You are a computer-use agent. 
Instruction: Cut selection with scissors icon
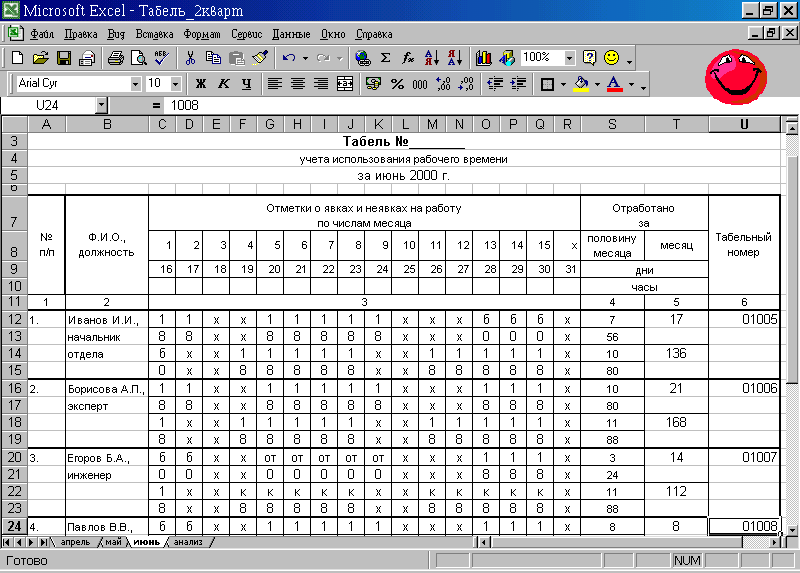(190, 58)
